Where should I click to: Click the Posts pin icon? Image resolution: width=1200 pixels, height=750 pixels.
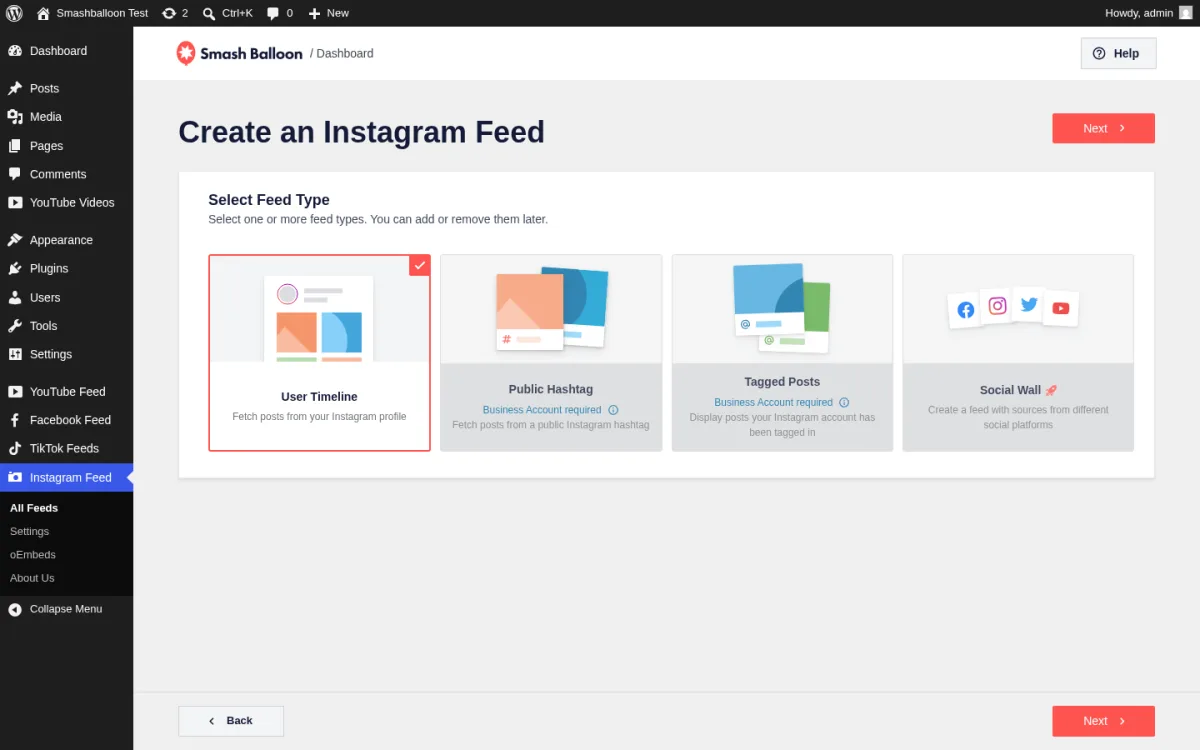(x=15, y=88)
